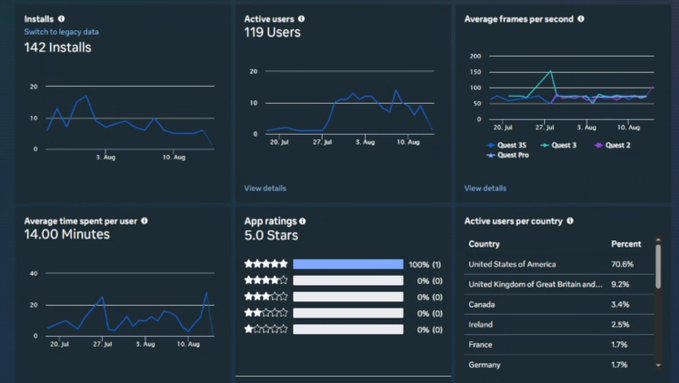Click the Percent column header

coord(626,244)
